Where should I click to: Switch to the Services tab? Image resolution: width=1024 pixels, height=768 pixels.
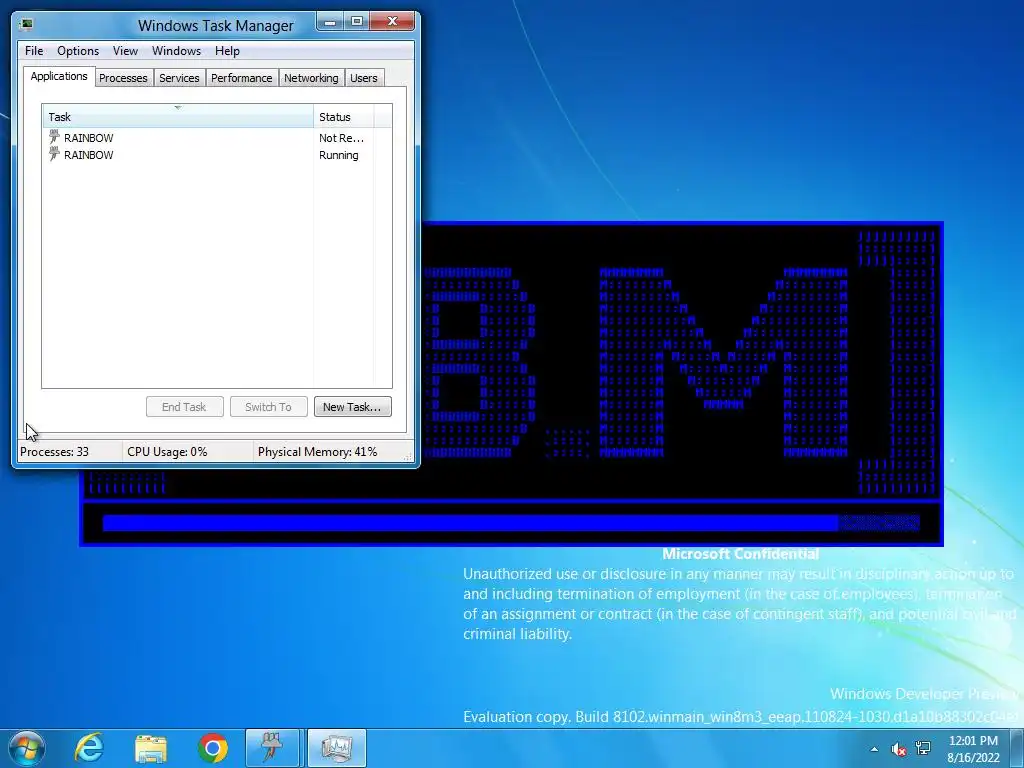click(179, 78)
